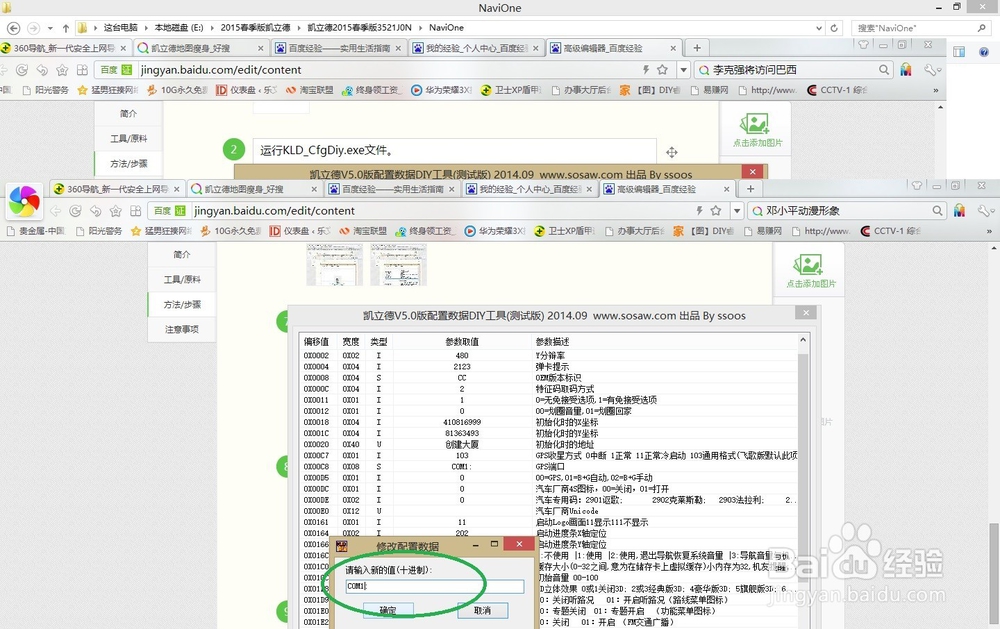
Task: Click lightning speed-mode icon in front browser
Action: (700, 211)
